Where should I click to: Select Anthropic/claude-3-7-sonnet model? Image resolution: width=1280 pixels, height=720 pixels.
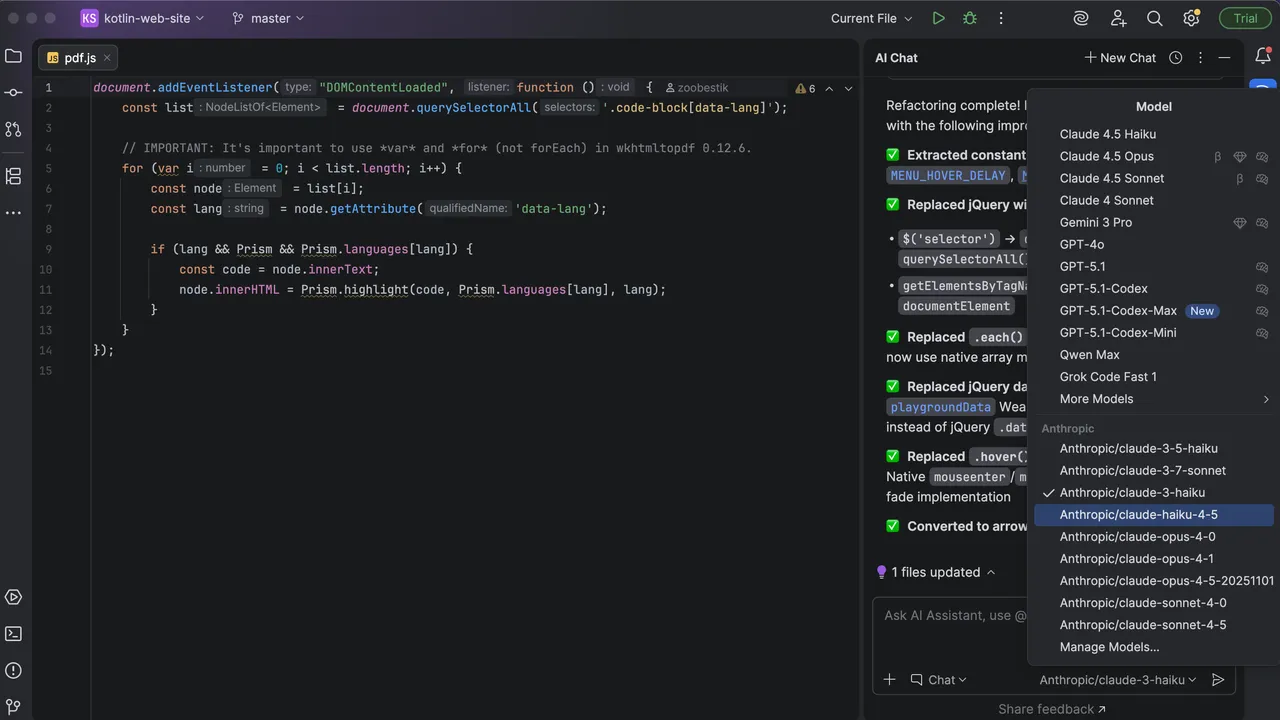1154,471
